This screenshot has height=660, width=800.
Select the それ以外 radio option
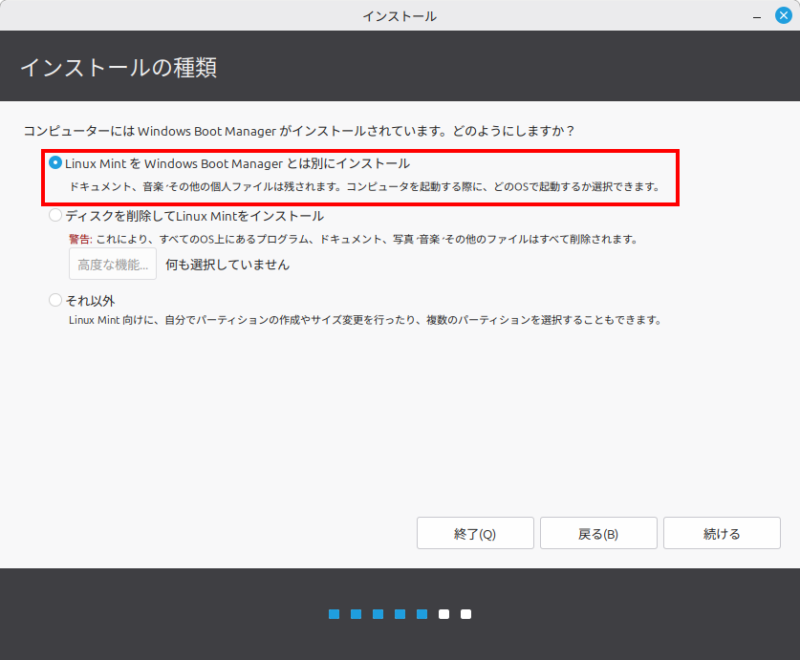[x=56, y=300]
